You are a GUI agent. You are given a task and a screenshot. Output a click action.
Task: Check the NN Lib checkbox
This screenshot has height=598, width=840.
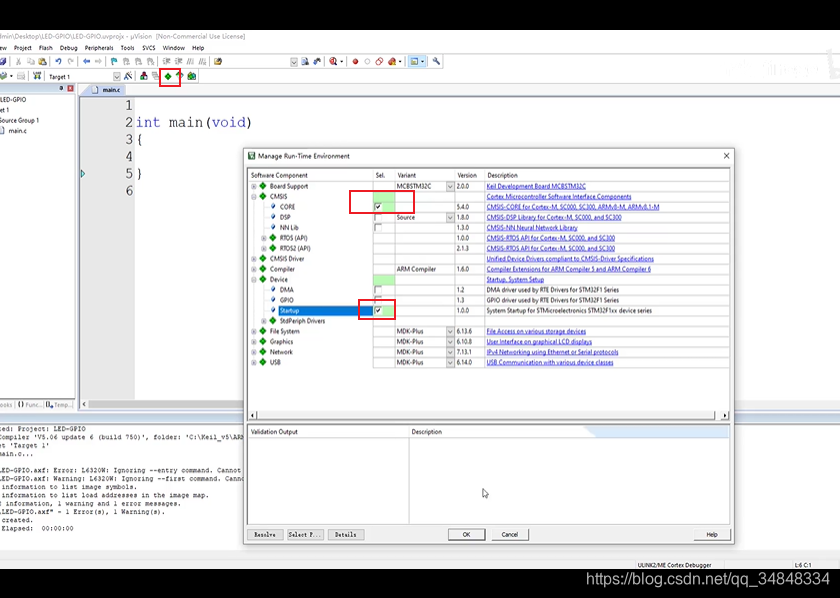(378, 228)
